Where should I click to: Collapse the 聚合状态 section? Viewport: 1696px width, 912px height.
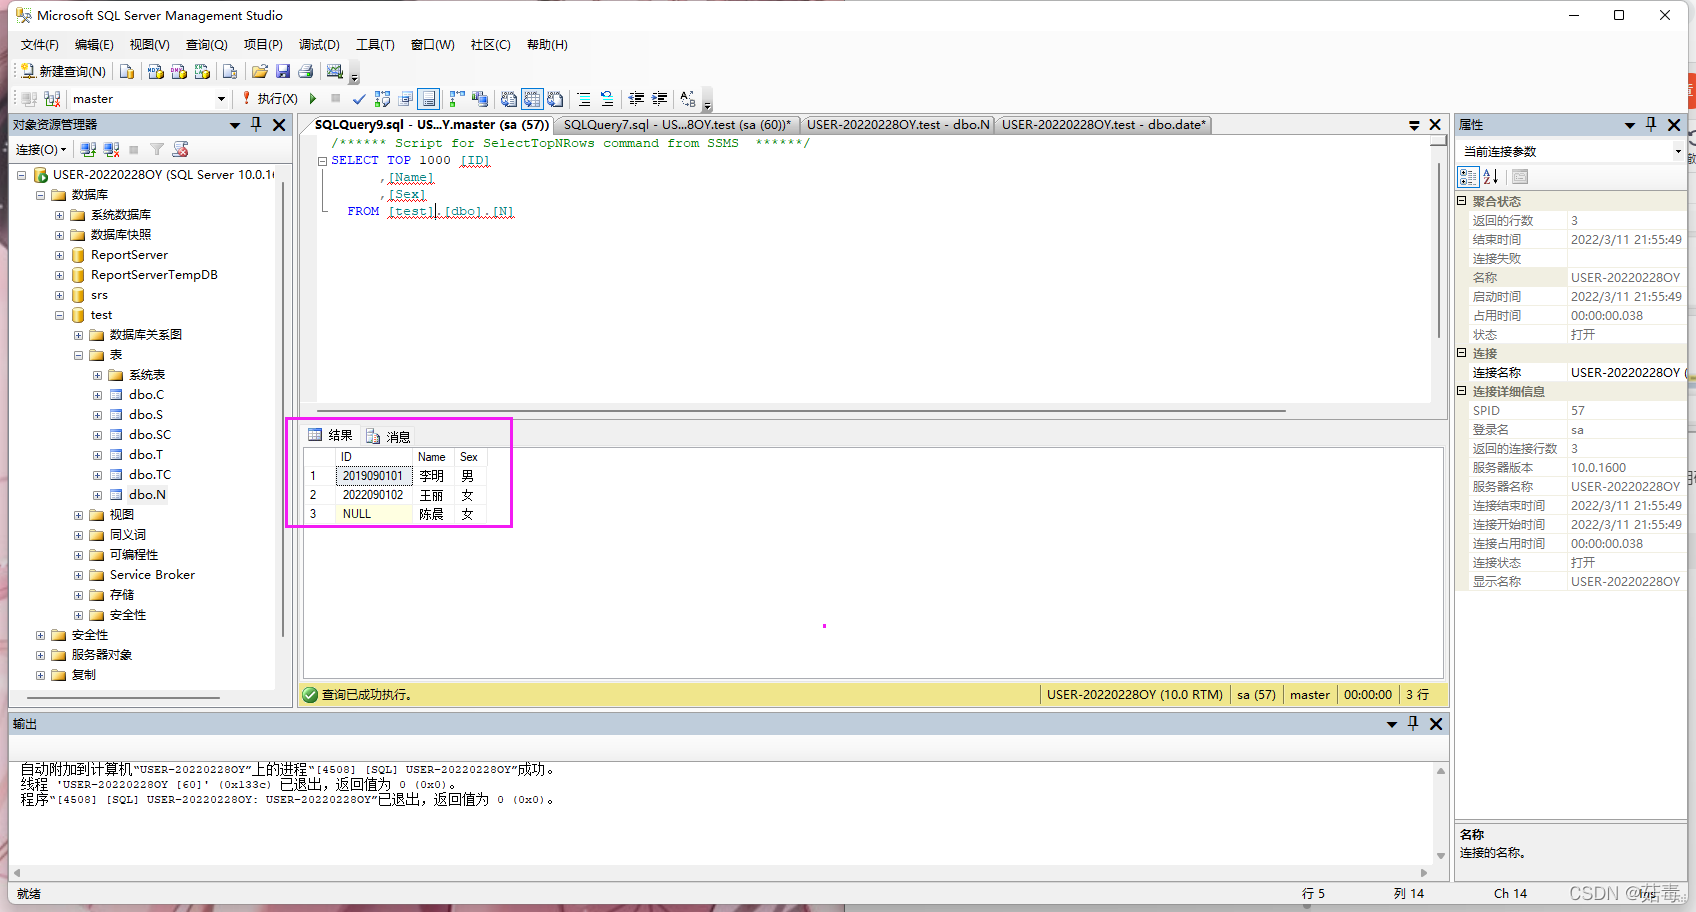pyautogui.click(x=1461, y=201)
